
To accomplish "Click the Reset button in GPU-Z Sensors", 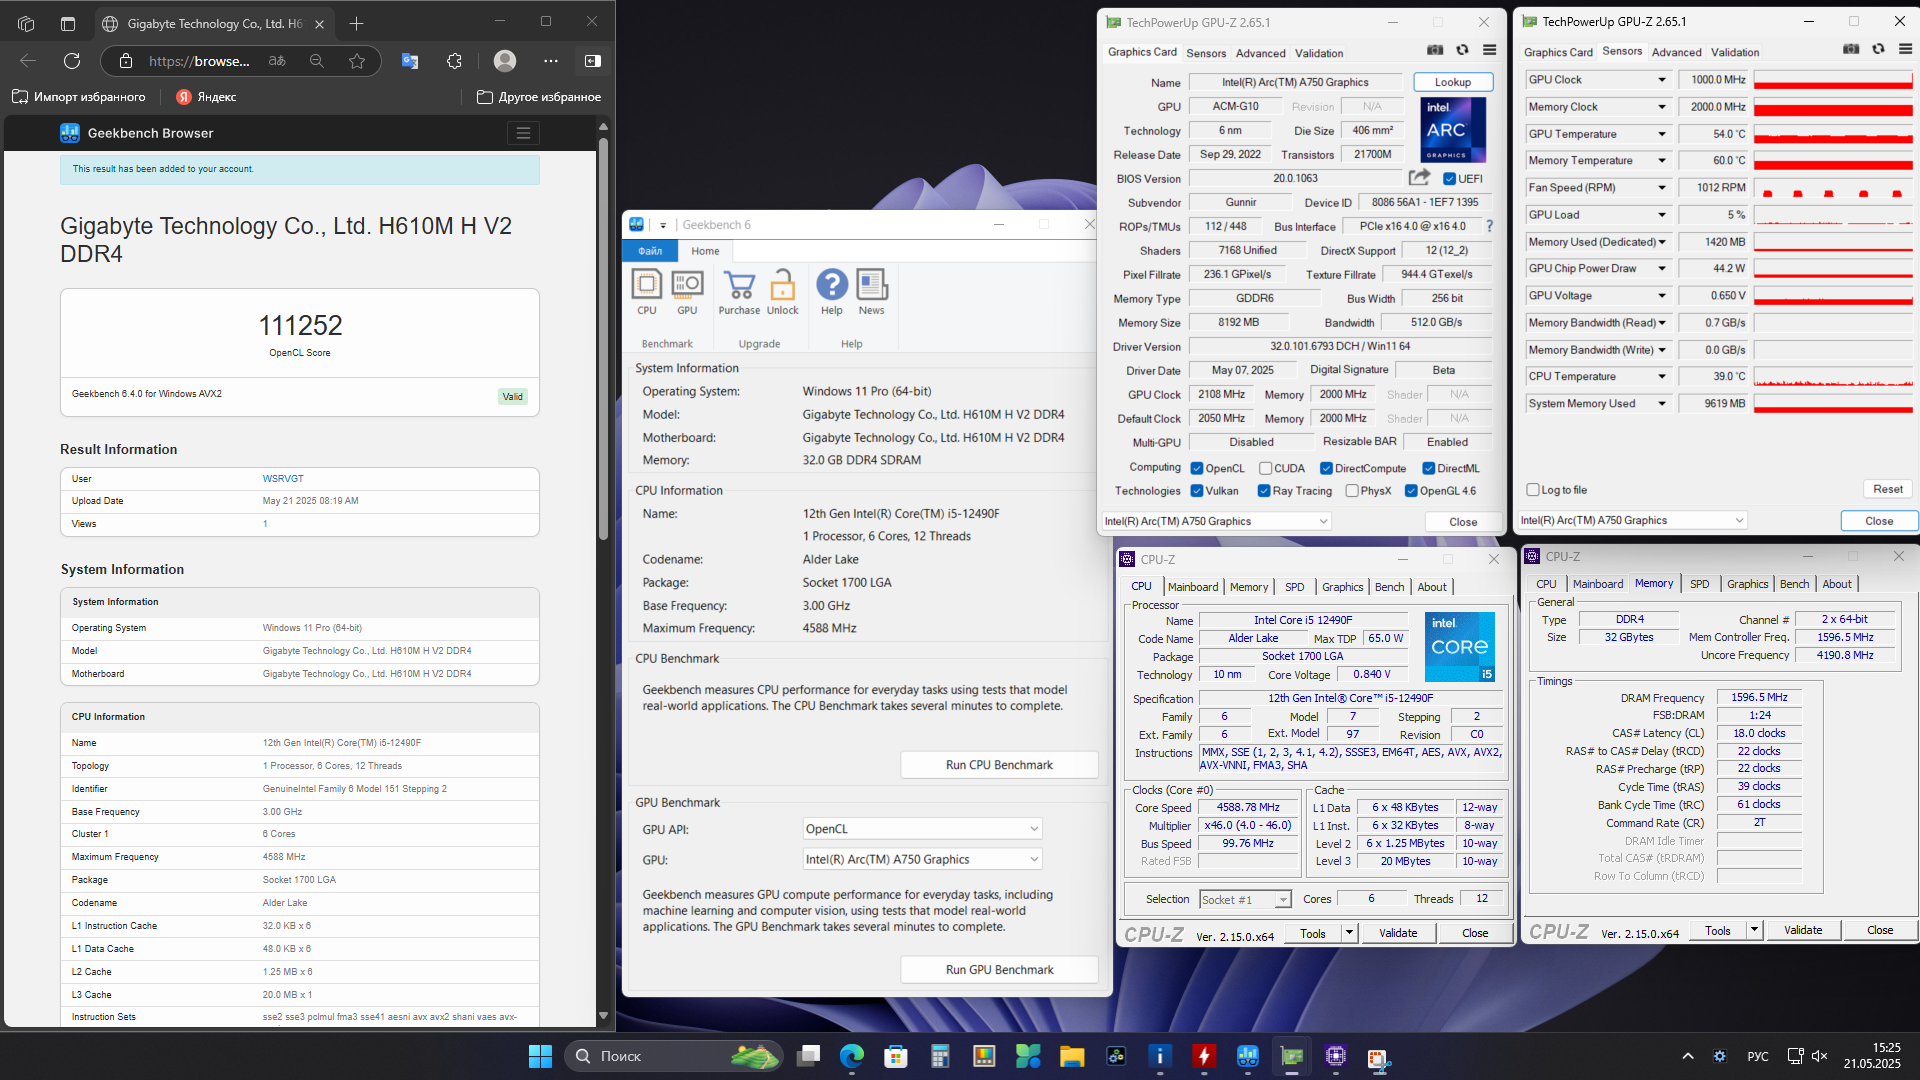I will (1888, 489).
